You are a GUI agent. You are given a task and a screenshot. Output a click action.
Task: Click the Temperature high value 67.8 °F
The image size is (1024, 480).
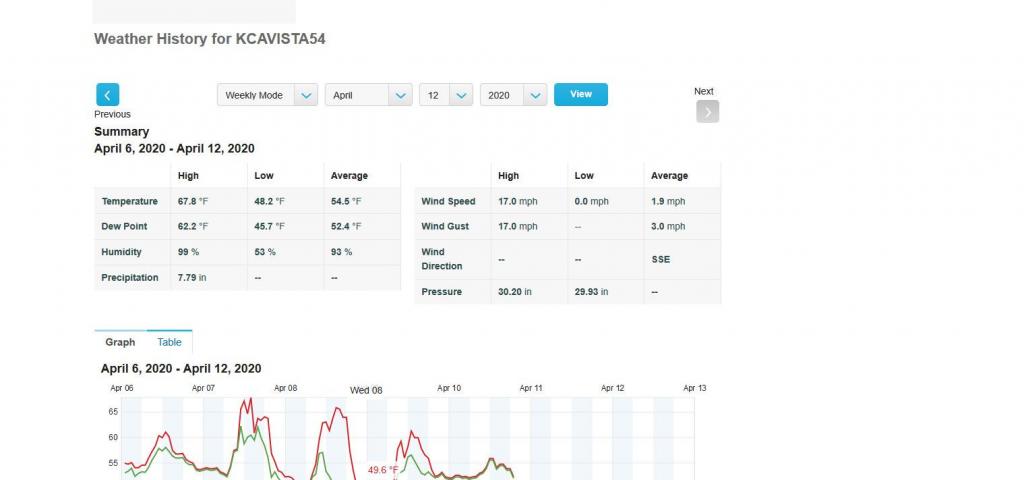(x=193, y=201)
